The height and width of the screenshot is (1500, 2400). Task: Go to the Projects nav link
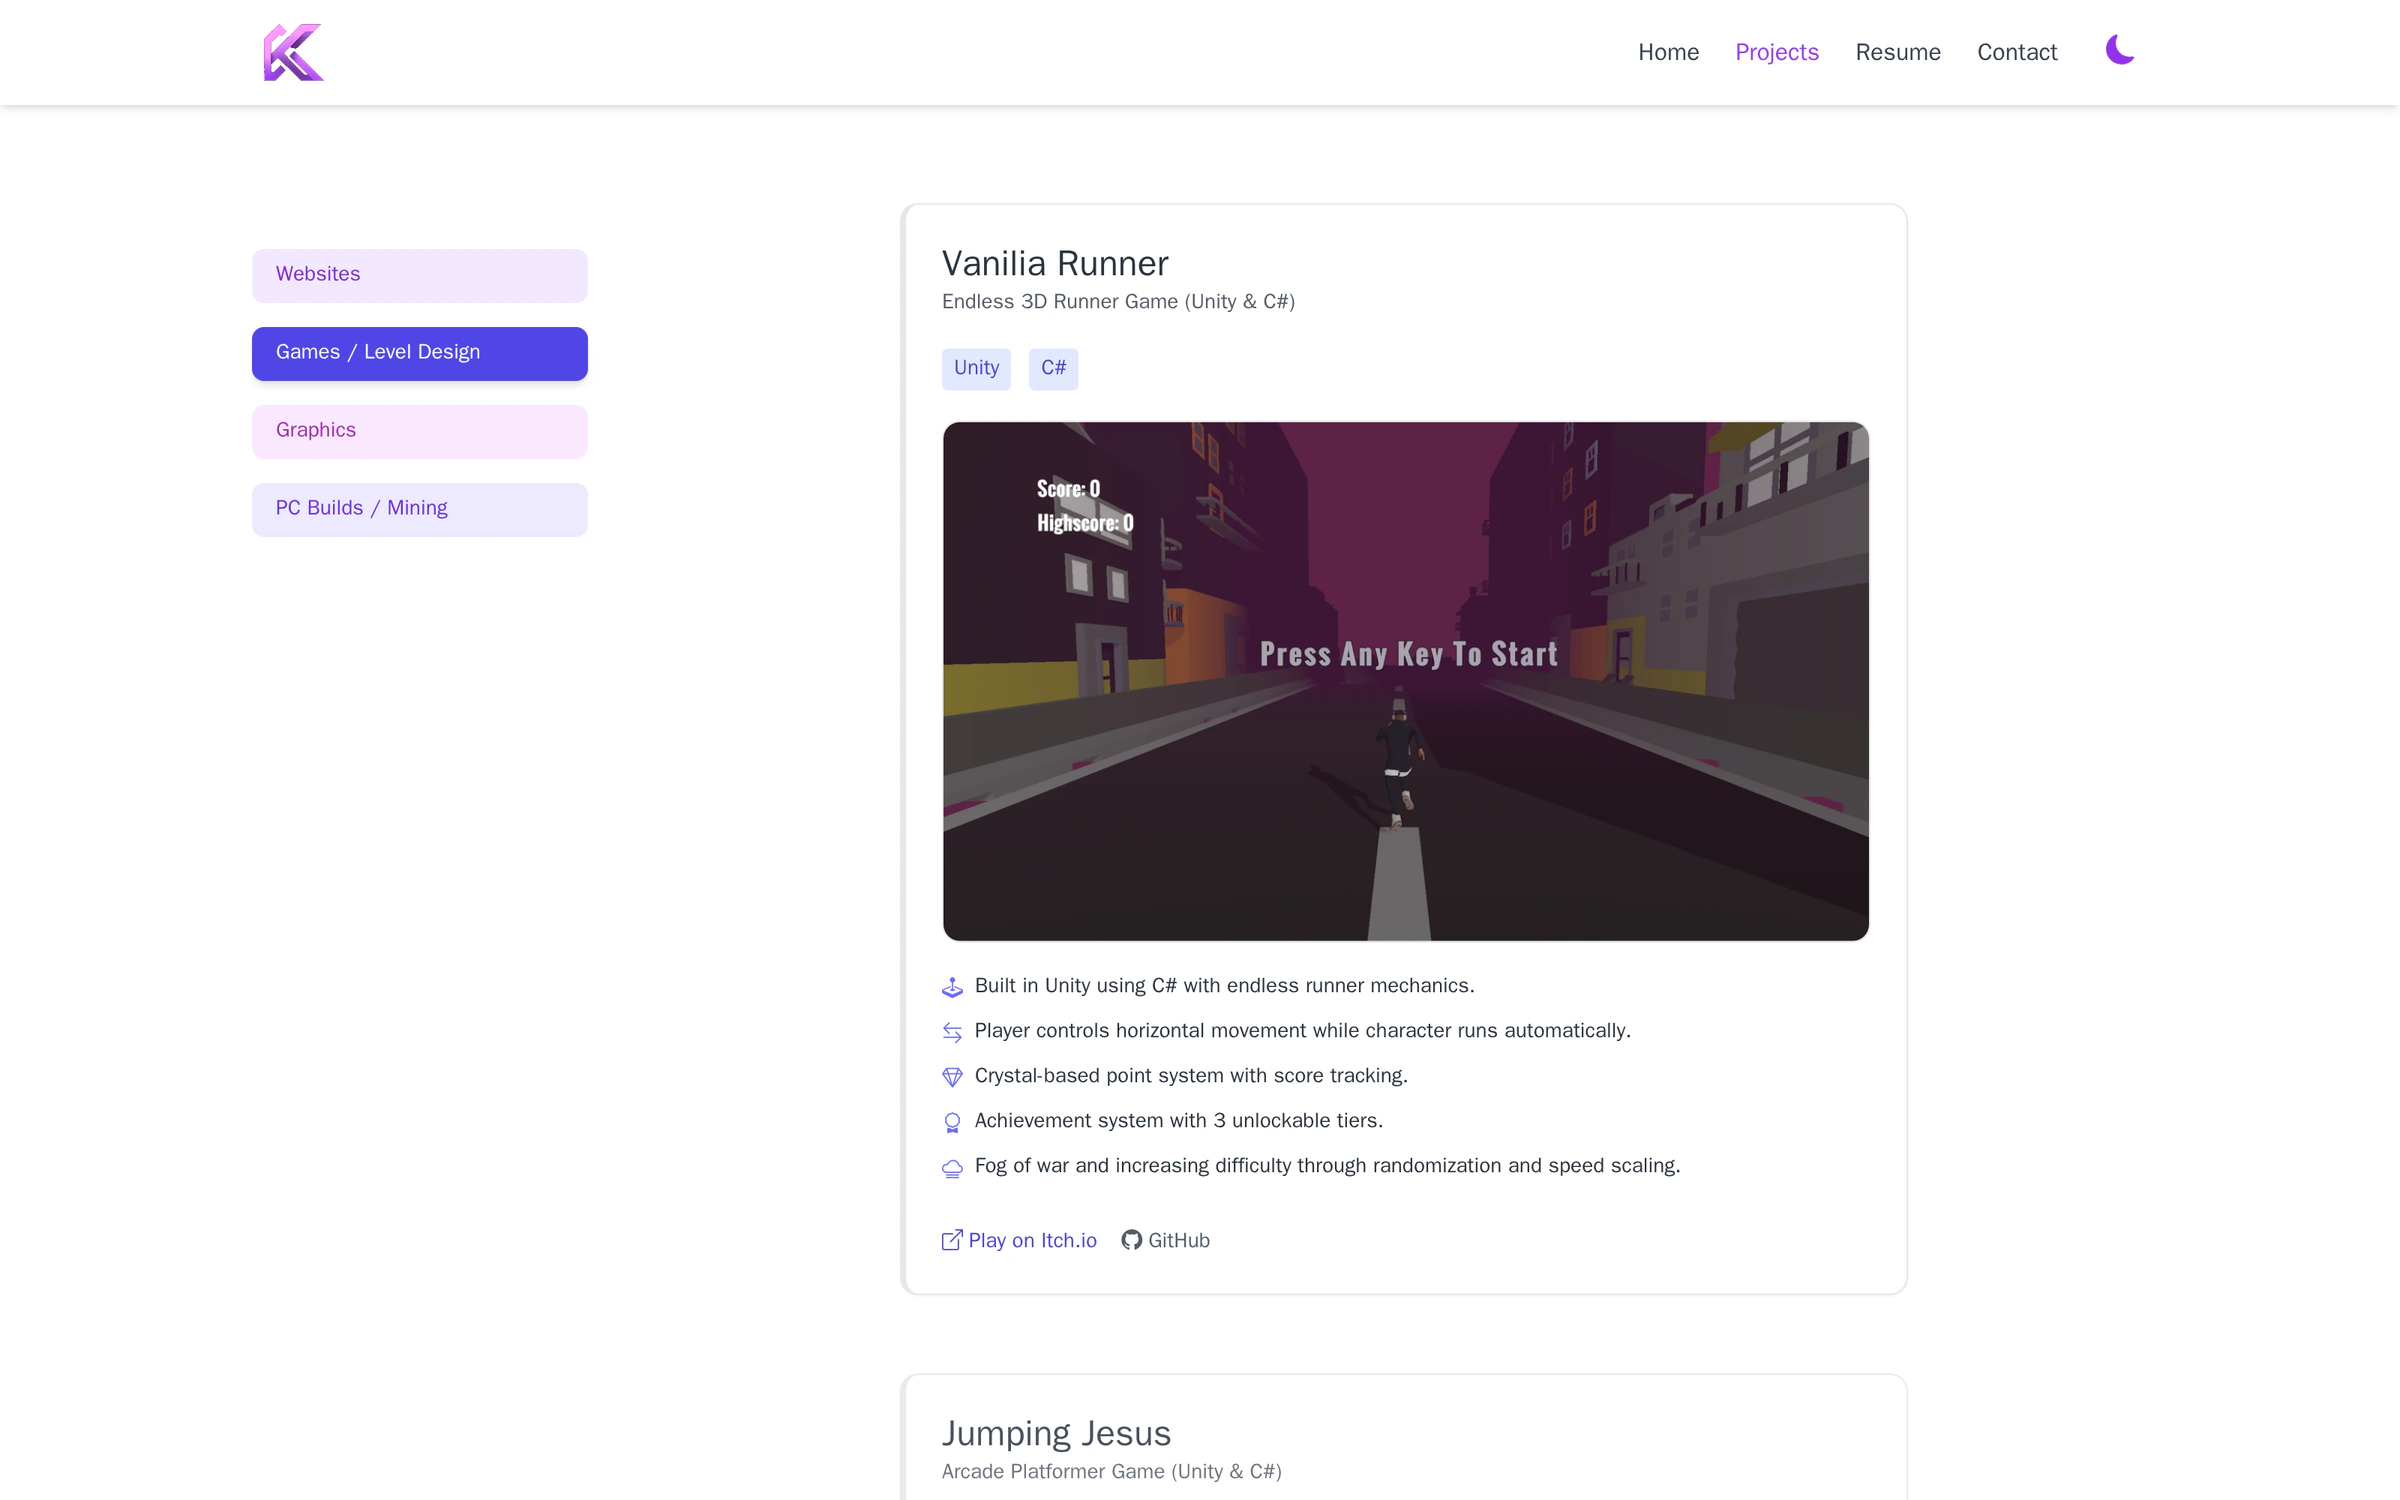(1776, 52)
